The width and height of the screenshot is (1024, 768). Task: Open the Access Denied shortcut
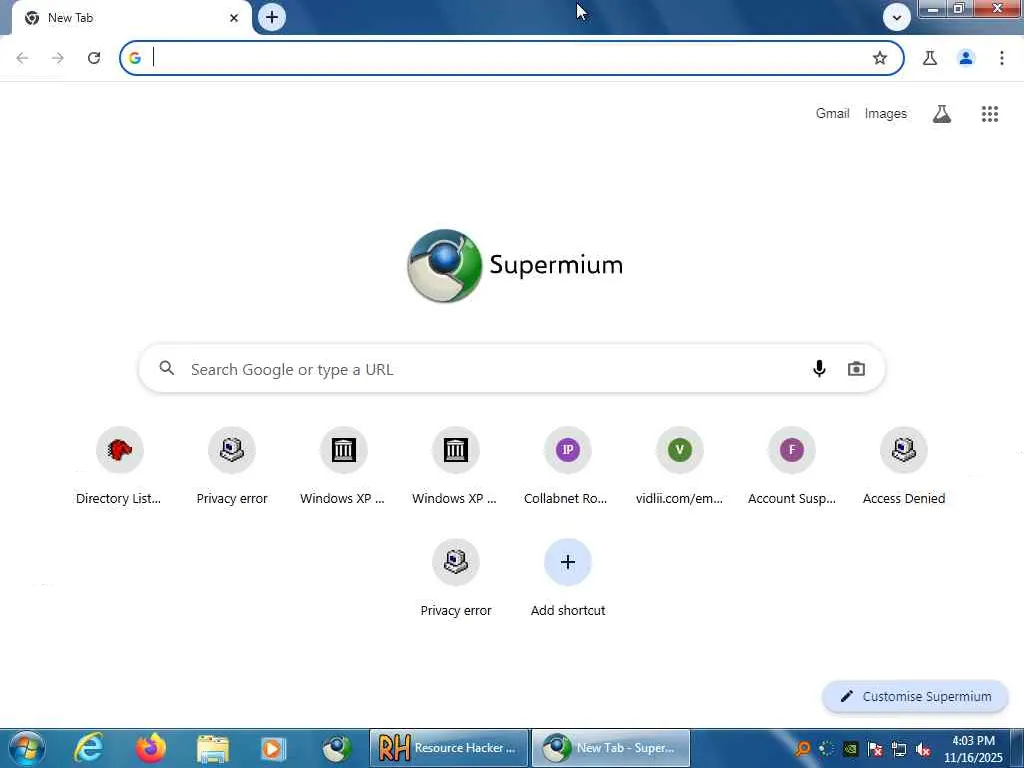[904, 466]
